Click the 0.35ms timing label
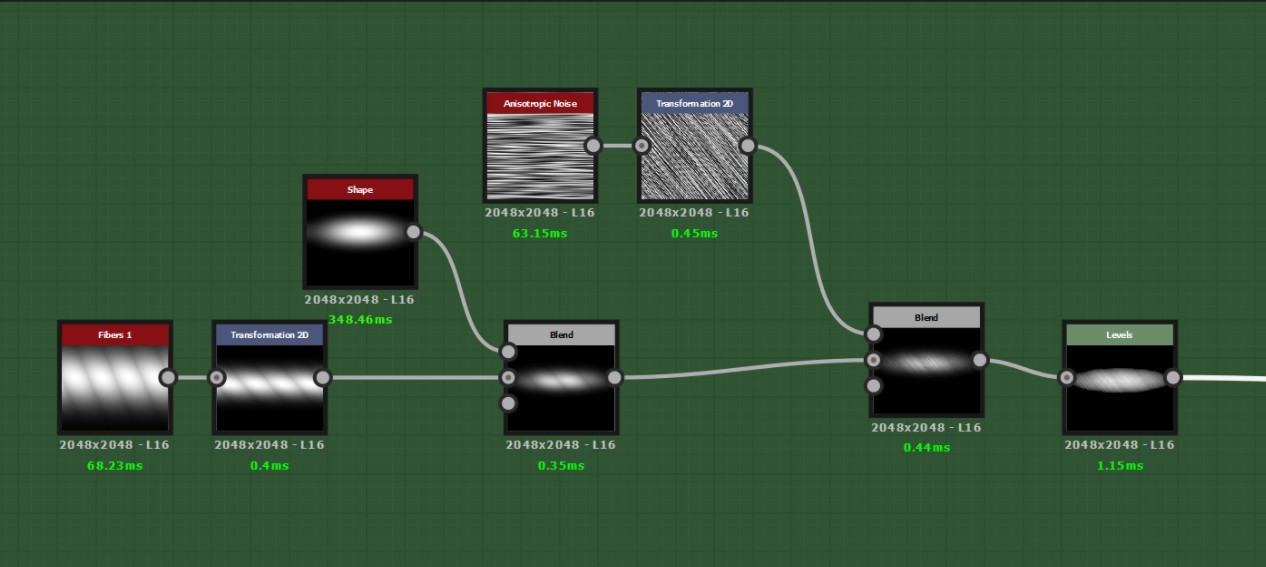Image resolution: width=1266 pixels, height=567 pixels. coord(561,466)
